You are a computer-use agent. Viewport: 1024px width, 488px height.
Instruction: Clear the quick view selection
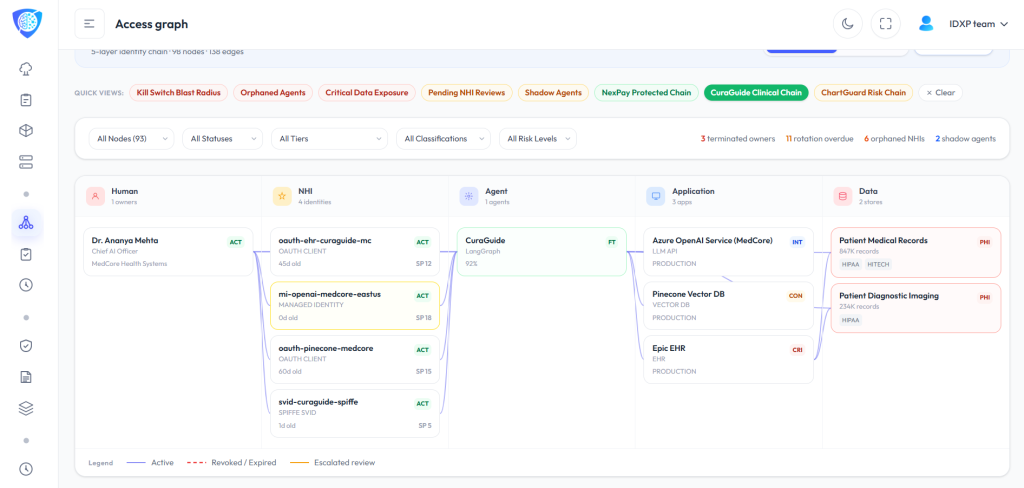(x=940, y=93)
